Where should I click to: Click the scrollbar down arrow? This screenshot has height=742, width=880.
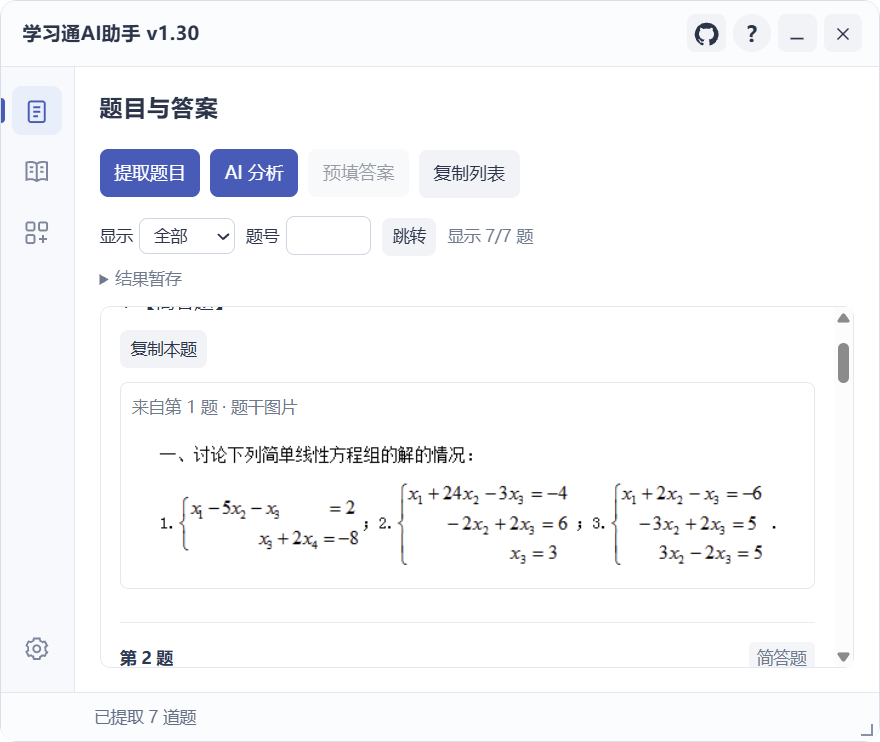point(843,656)
